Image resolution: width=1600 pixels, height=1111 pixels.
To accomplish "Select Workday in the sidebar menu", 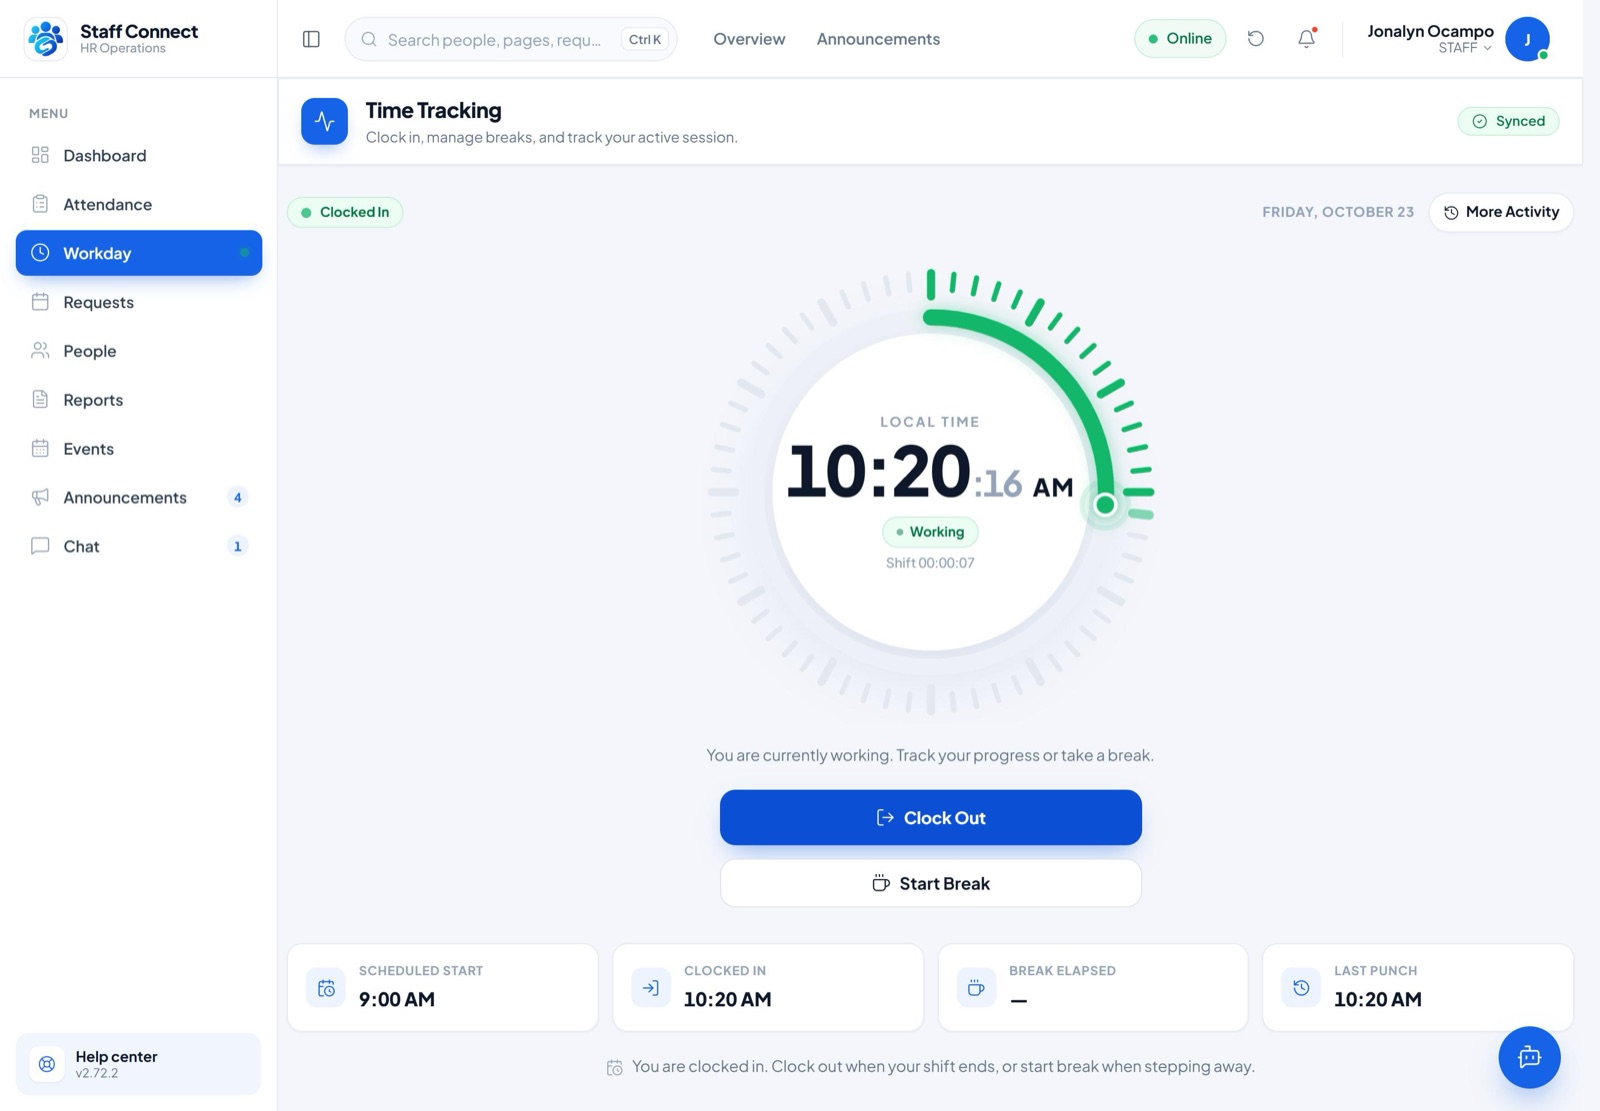I will point(139,253).
